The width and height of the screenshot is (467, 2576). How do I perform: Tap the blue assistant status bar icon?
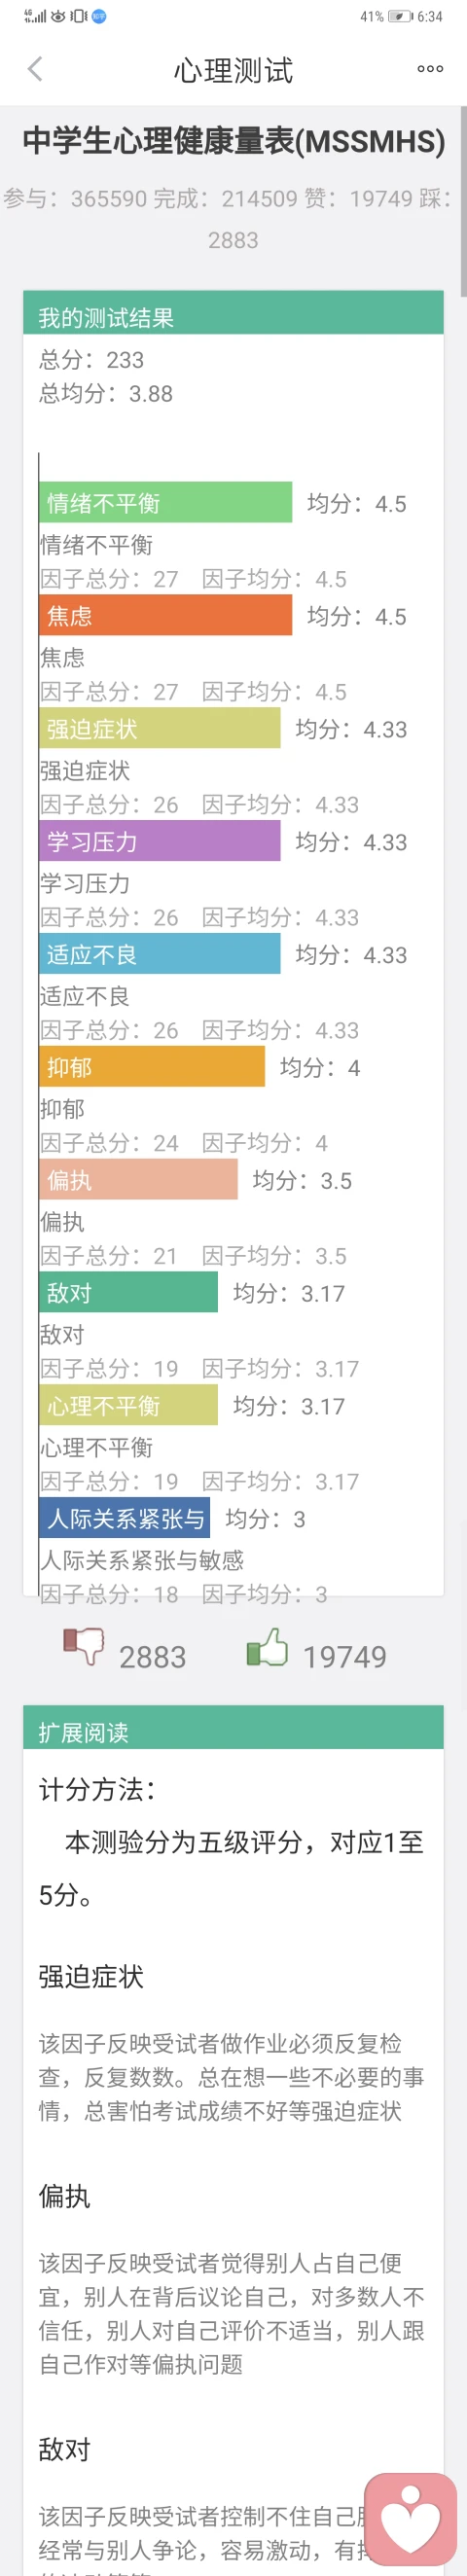(99, 17)
